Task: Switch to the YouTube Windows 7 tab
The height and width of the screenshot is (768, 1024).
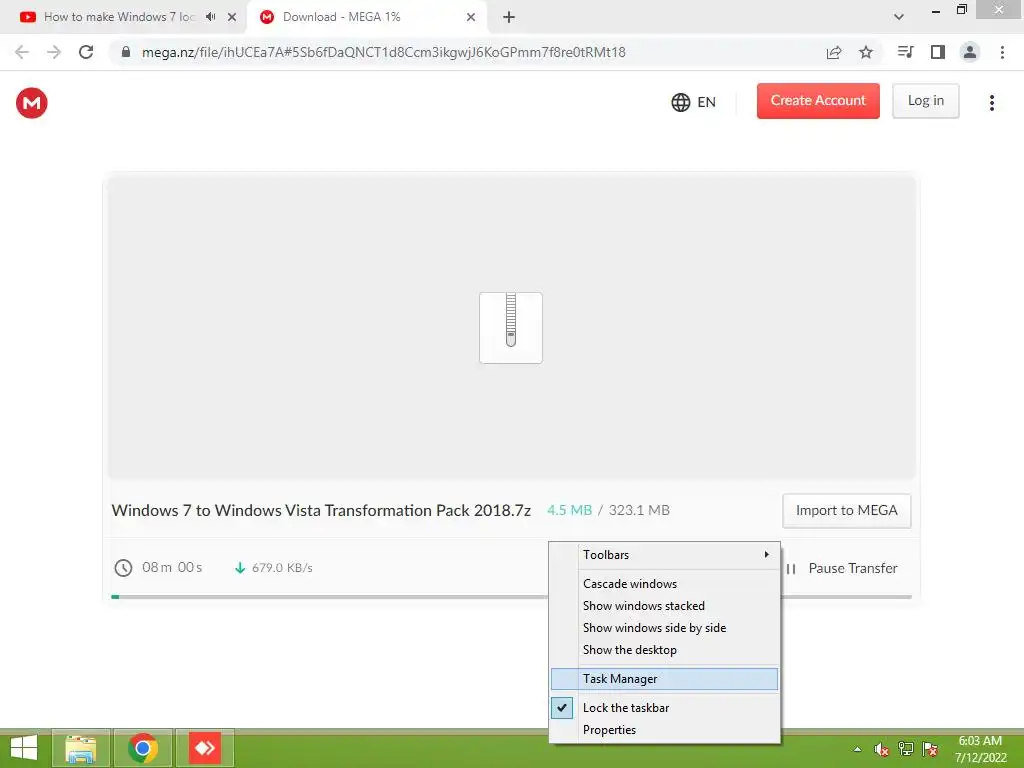Action: pos(119,17)
